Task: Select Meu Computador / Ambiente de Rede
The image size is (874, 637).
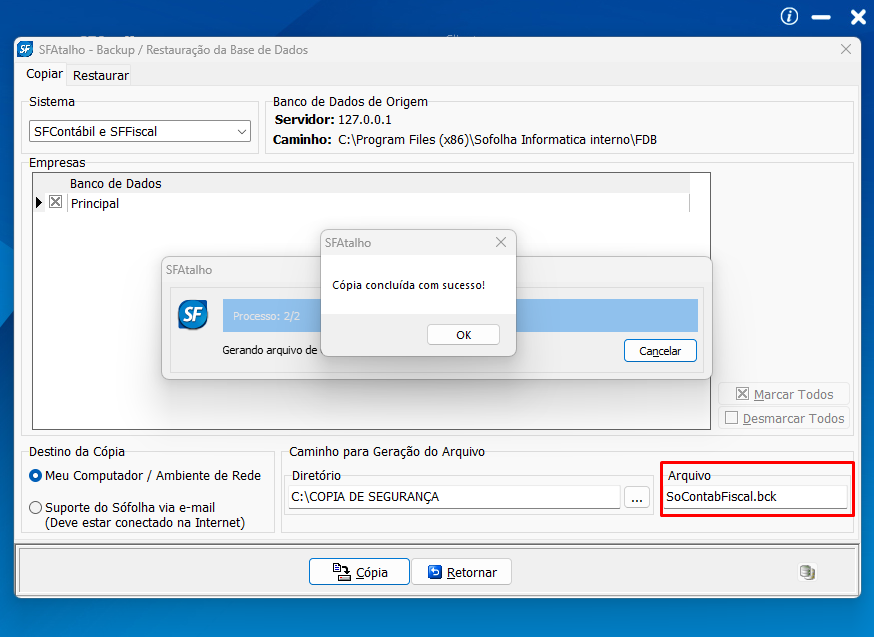Action: [x=36, y=475]
